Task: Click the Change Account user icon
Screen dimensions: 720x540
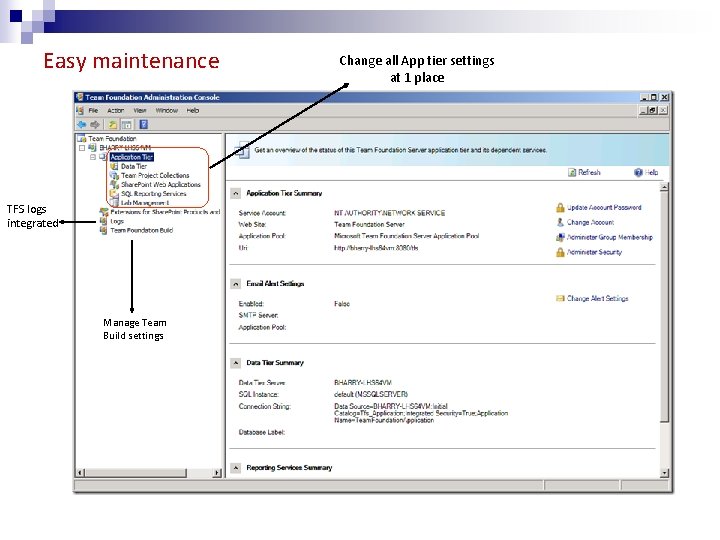Action: pyautogui.click(x=560, y=223)
